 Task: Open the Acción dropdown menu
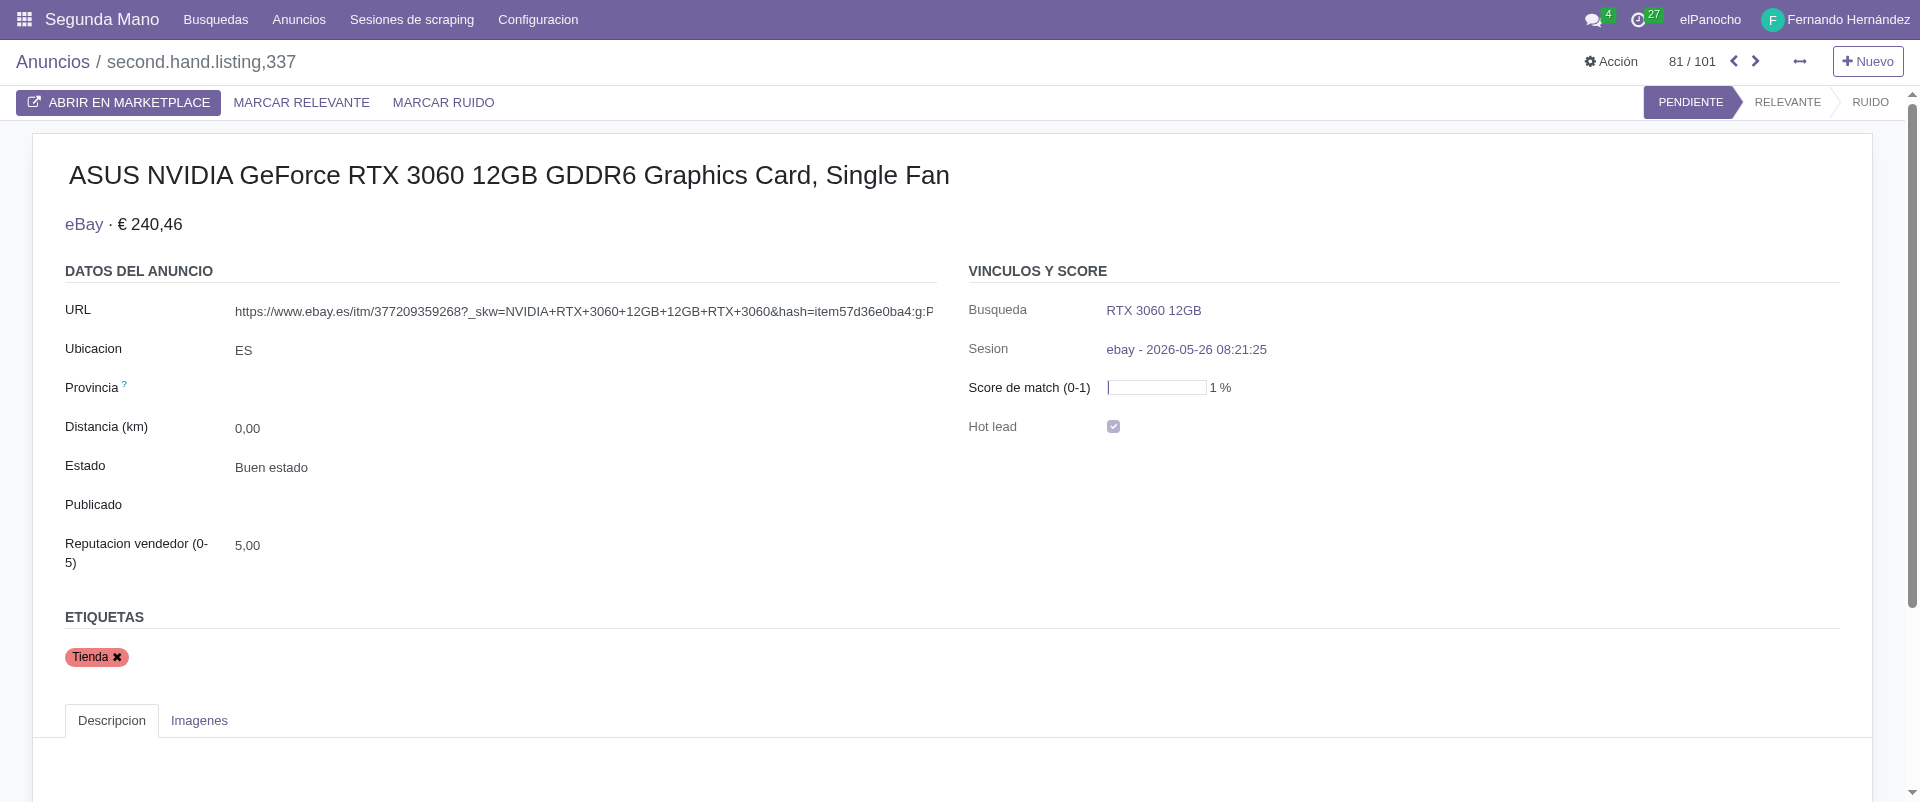point(1611,61)
